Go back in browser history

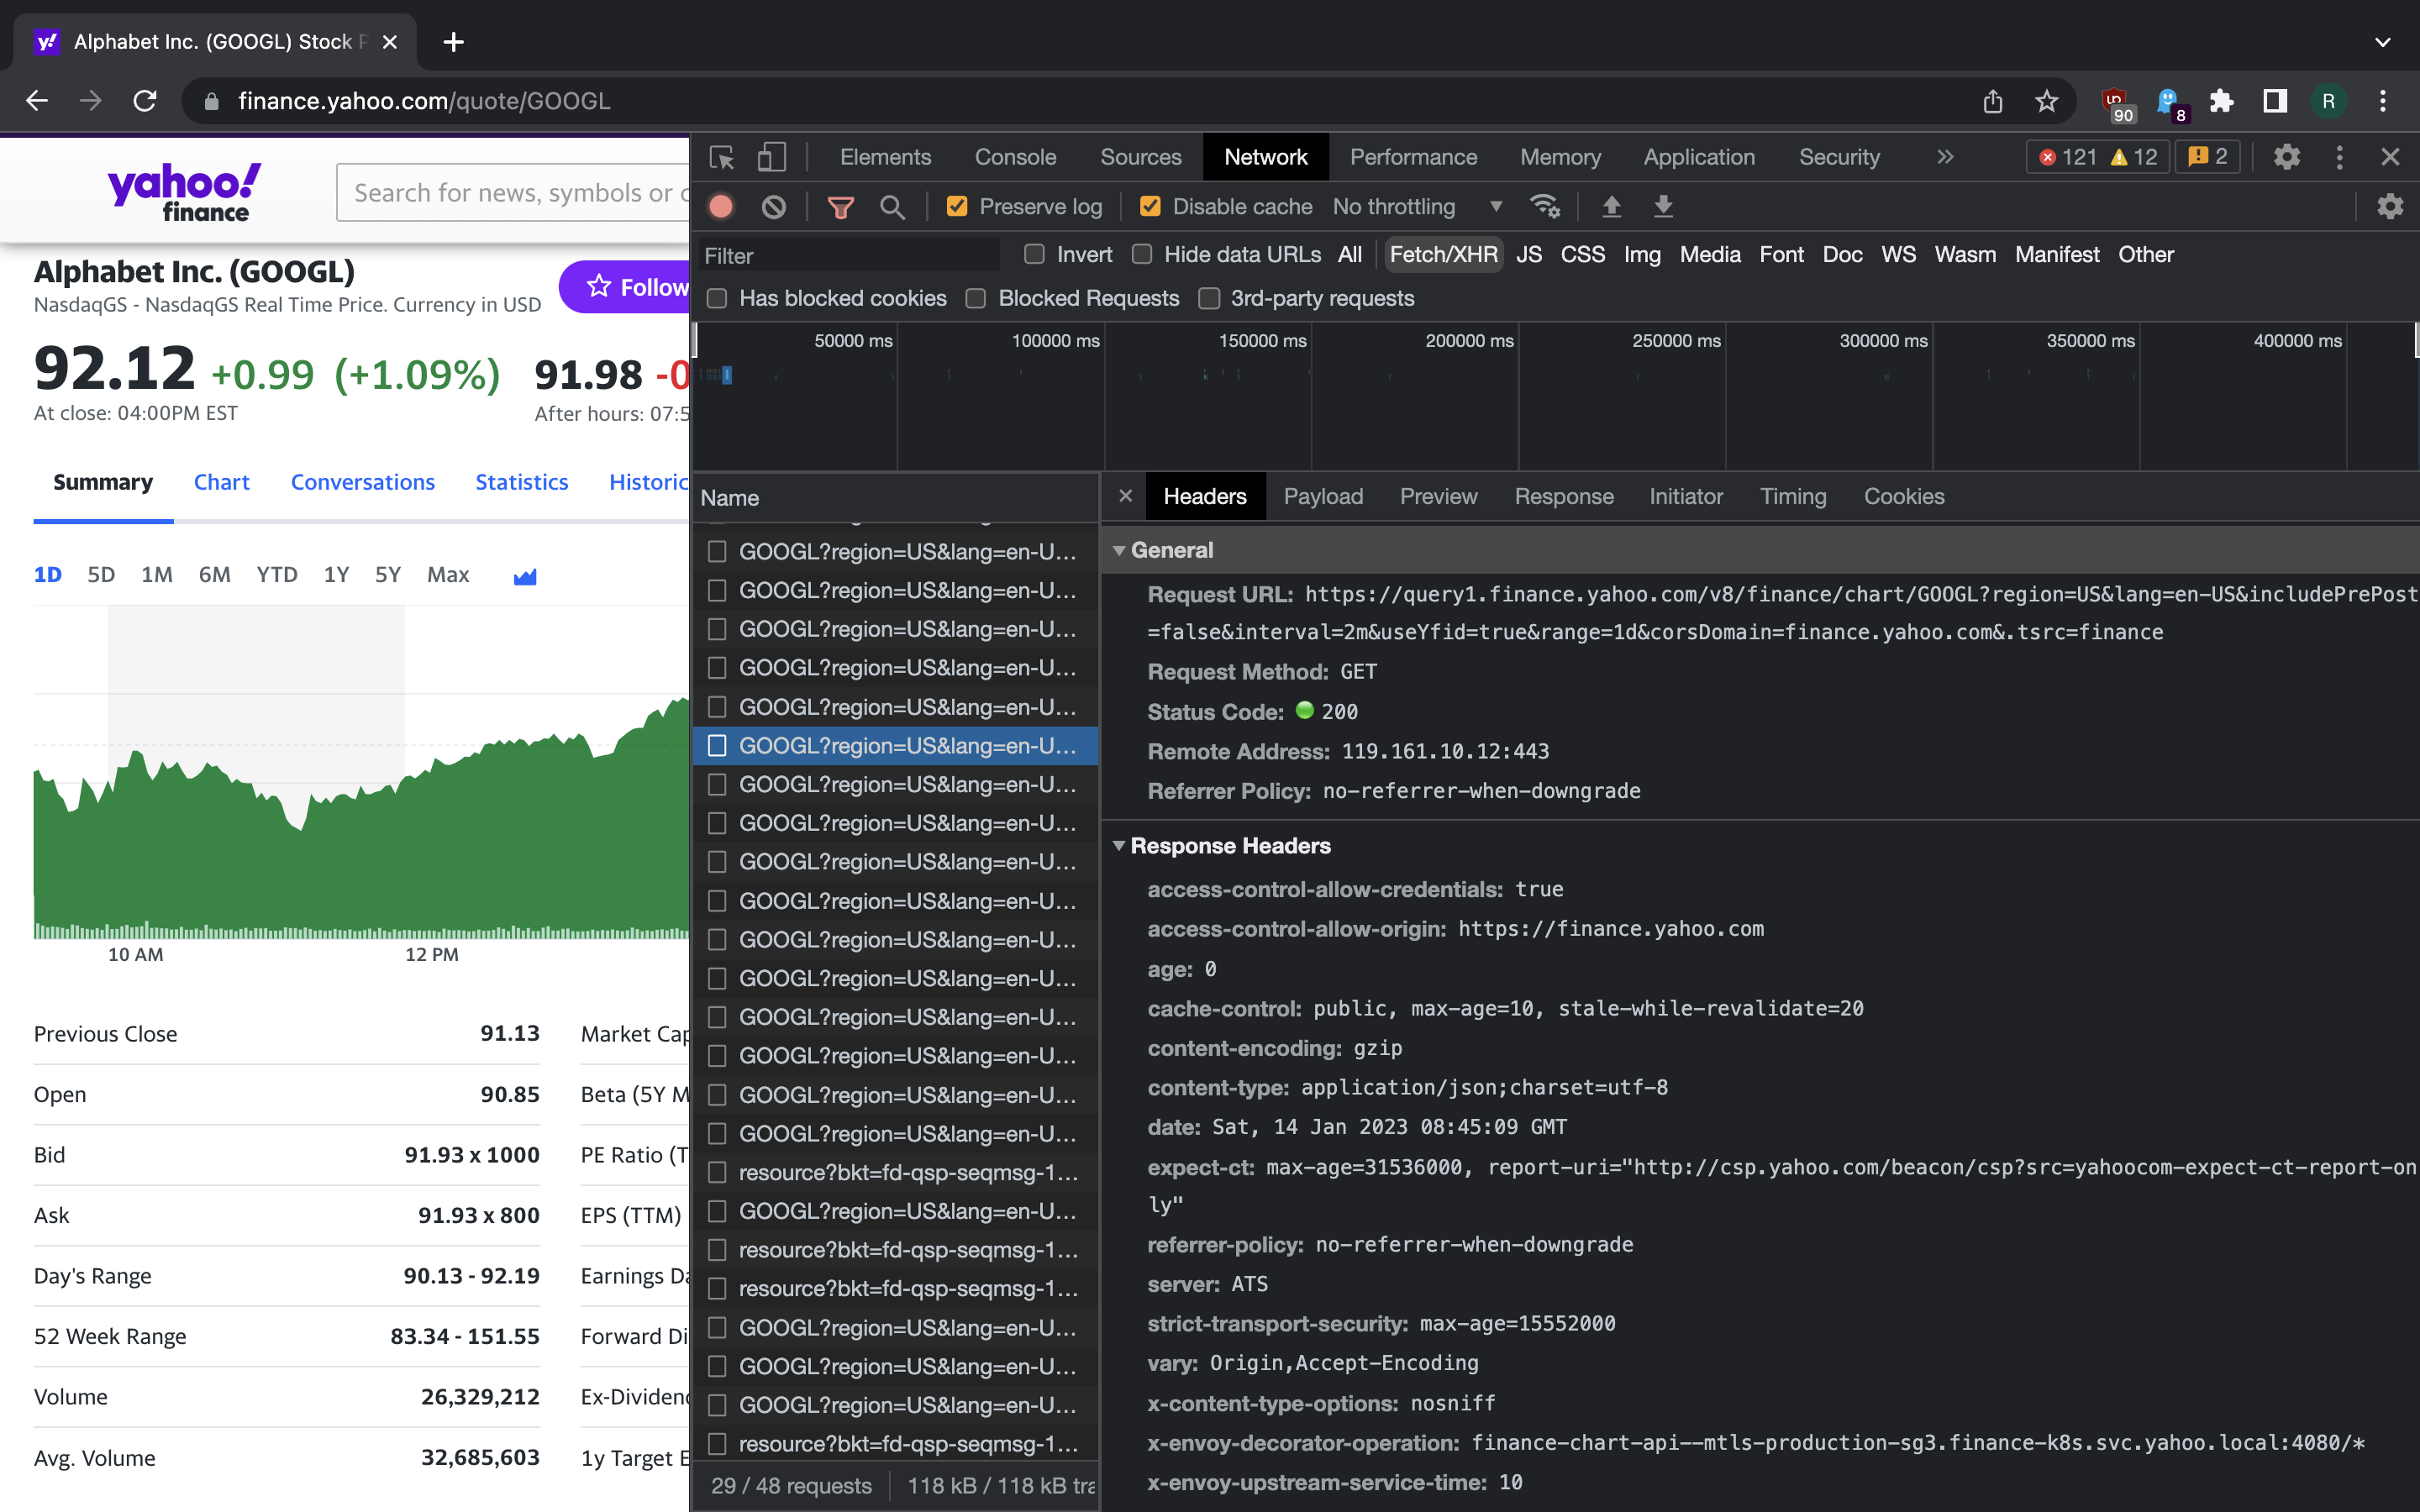pos(37,101)
